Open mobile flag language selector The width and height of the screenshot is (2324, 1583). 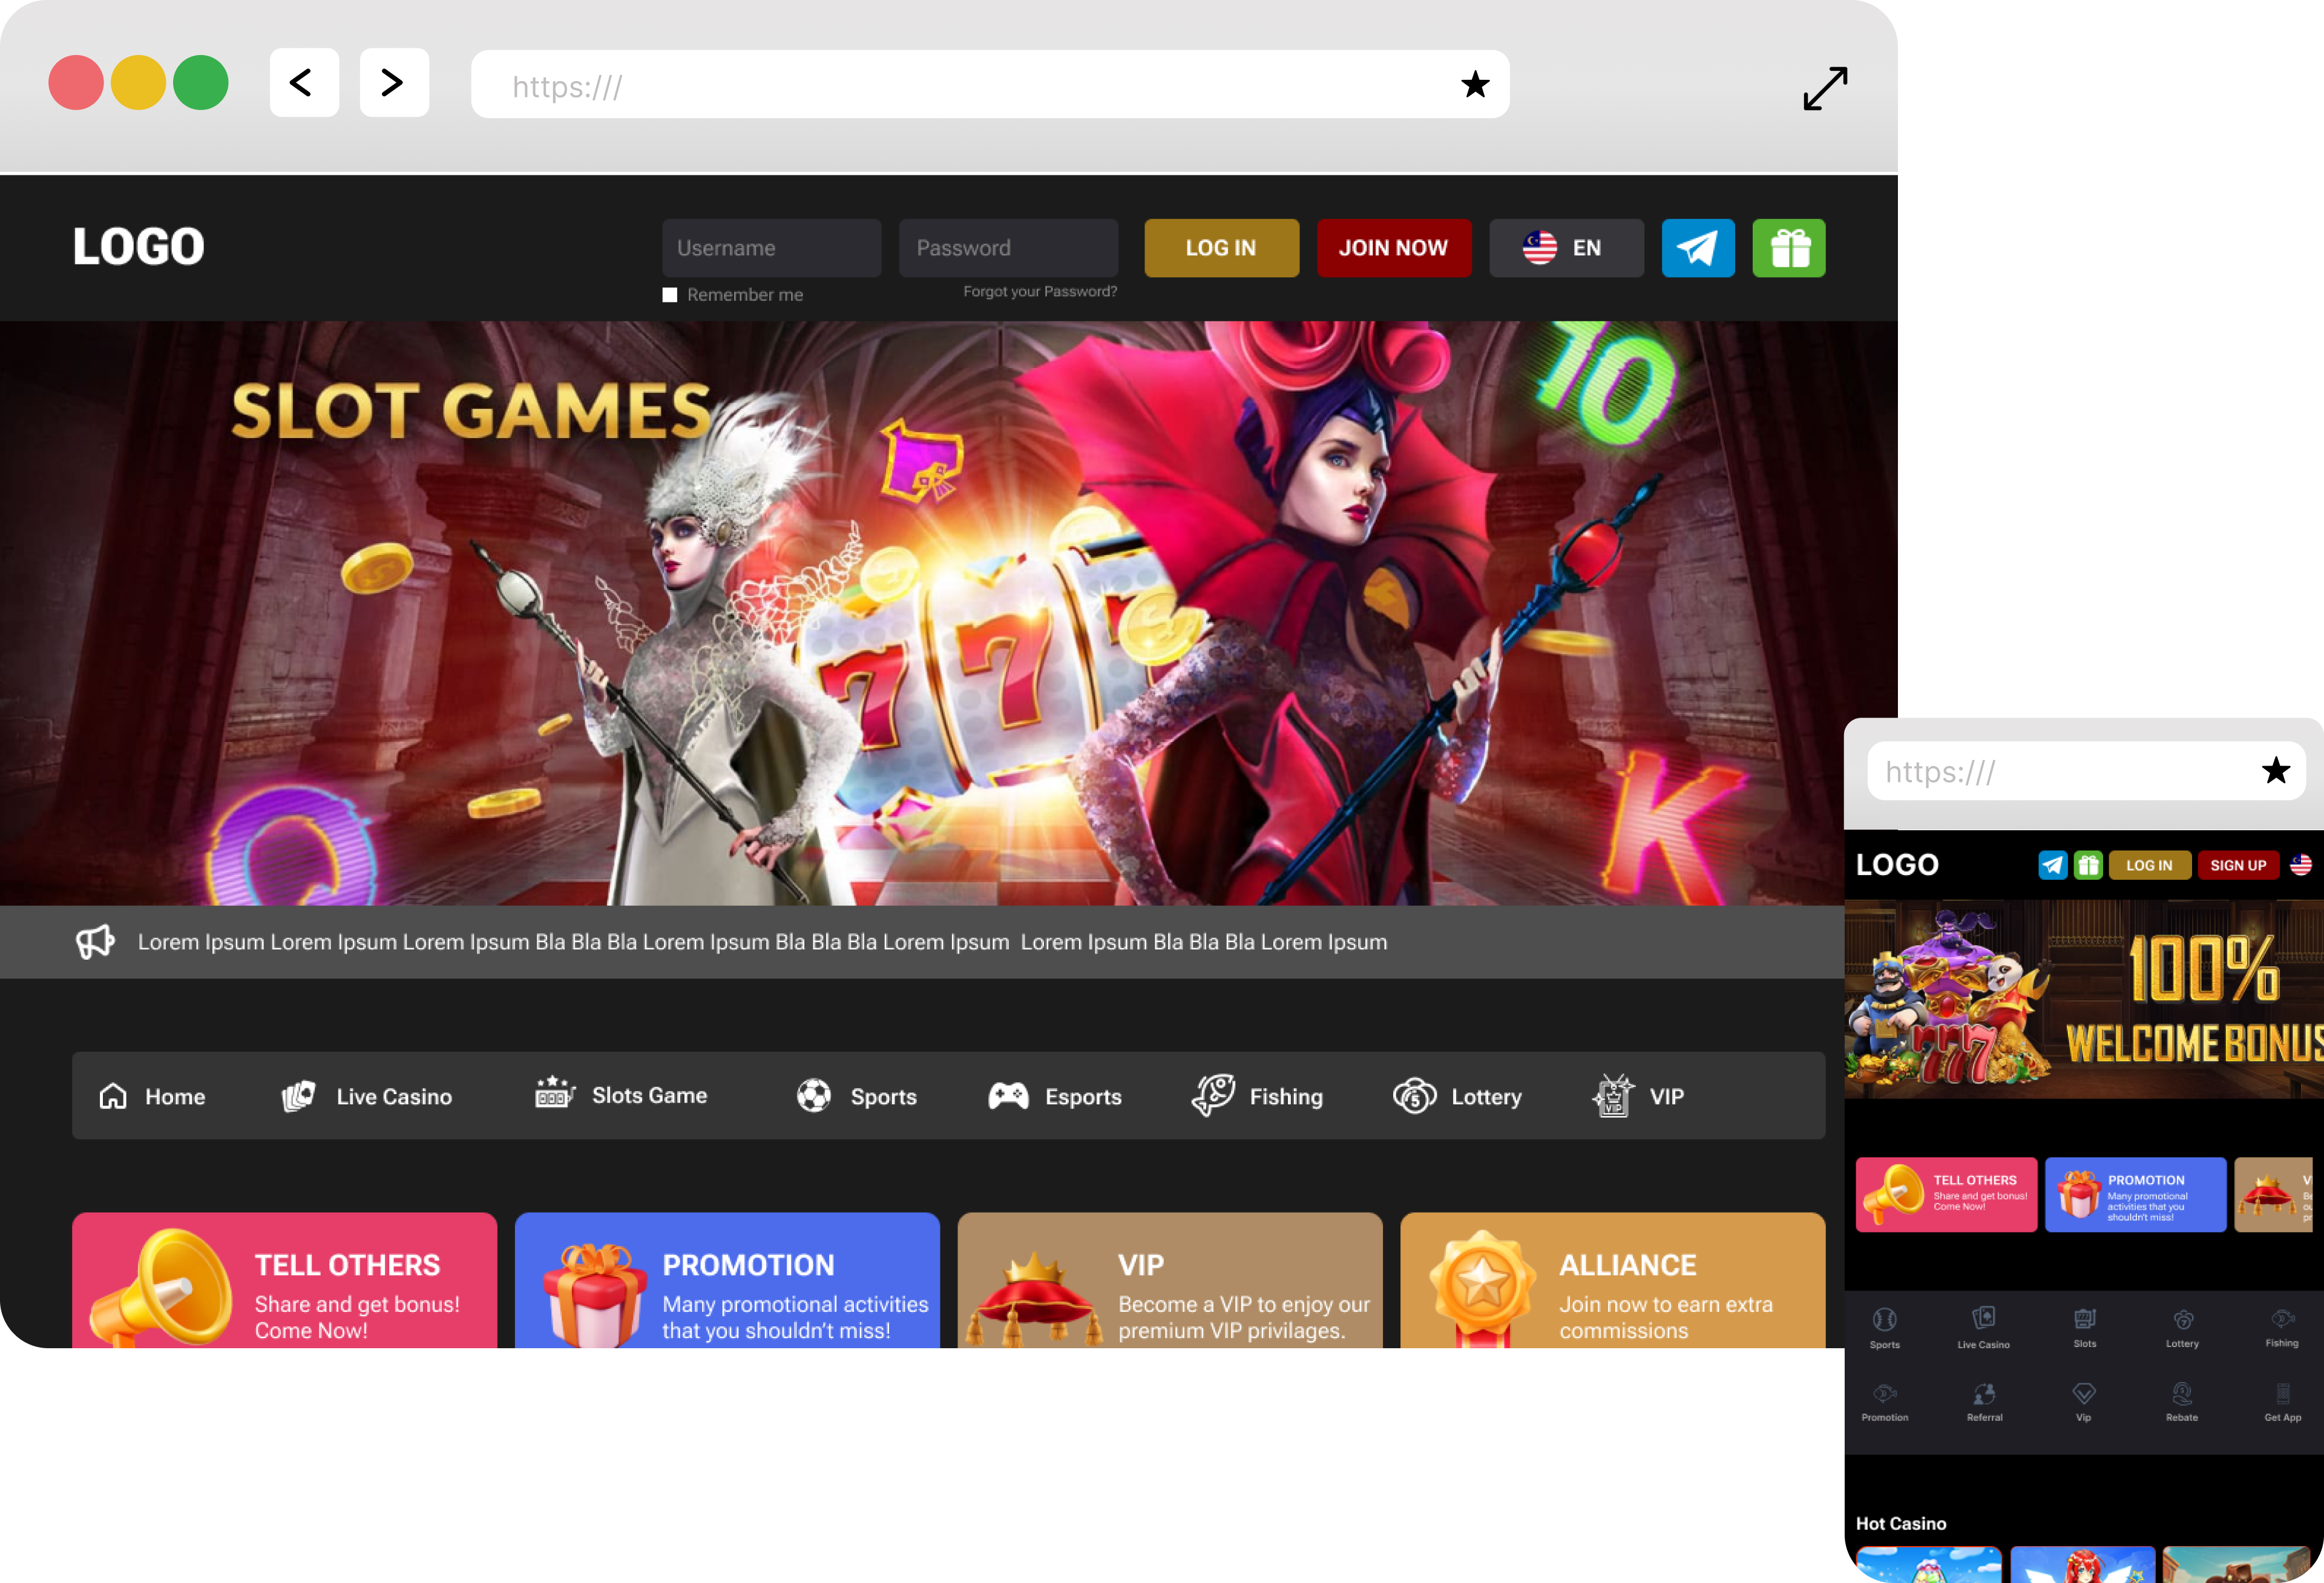click(2300, 865)
